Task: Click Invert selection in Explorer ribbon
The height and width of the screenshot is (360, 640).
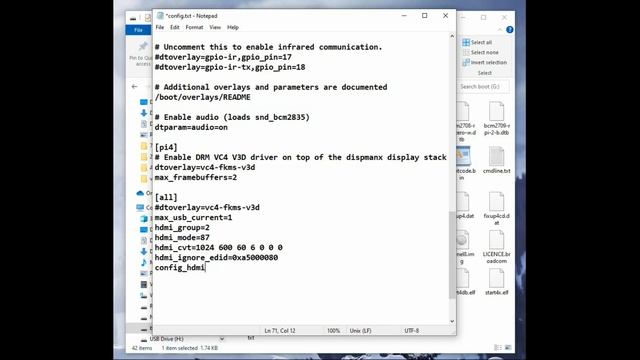Action: pyautogui.click(x=484, y=62)
